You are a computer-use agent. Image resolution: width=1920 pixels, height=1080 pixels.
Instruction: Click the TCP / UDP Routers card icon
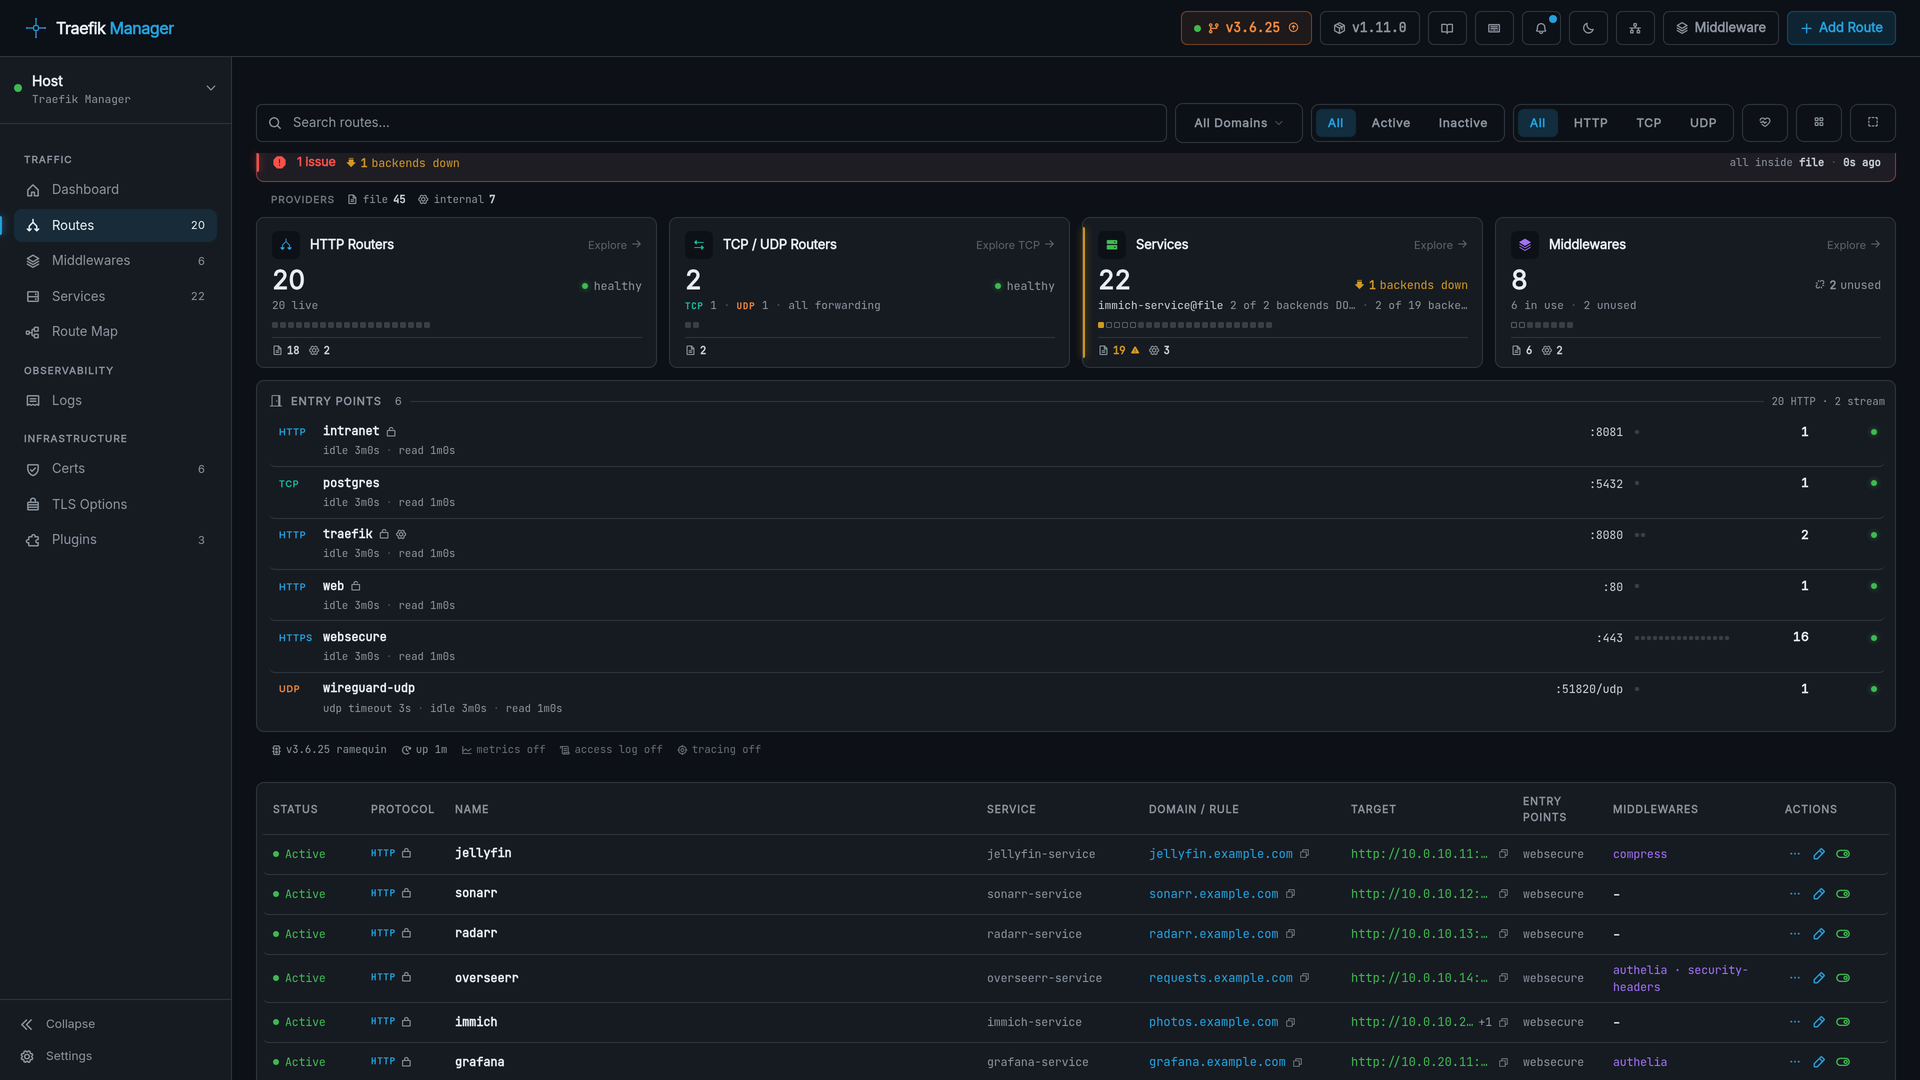pos(699,245)
